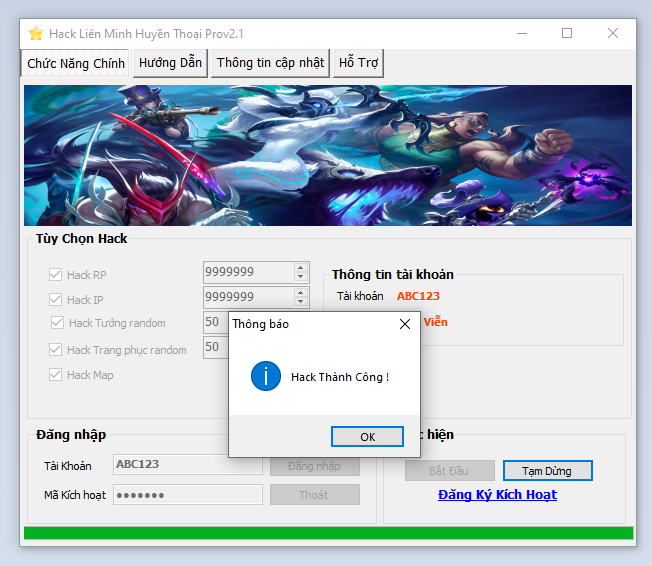
Task: Increase the Hack IP value with up arrow
Action: 301,292
